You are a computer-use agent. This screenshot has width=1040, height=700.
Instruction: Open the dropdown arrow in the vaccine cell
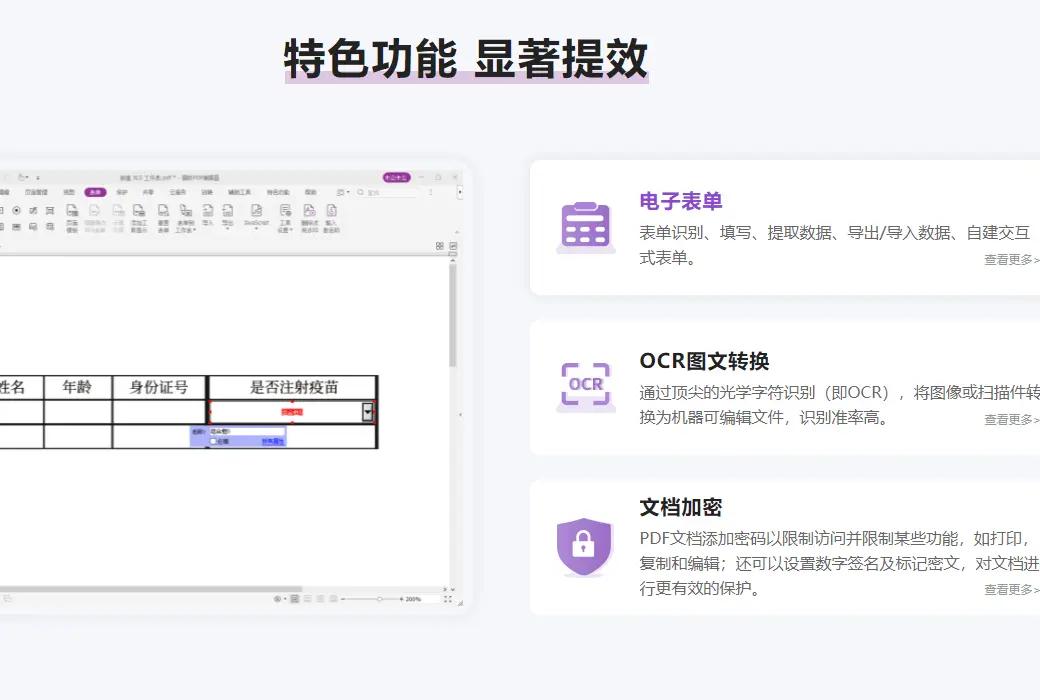coord(367,412)
